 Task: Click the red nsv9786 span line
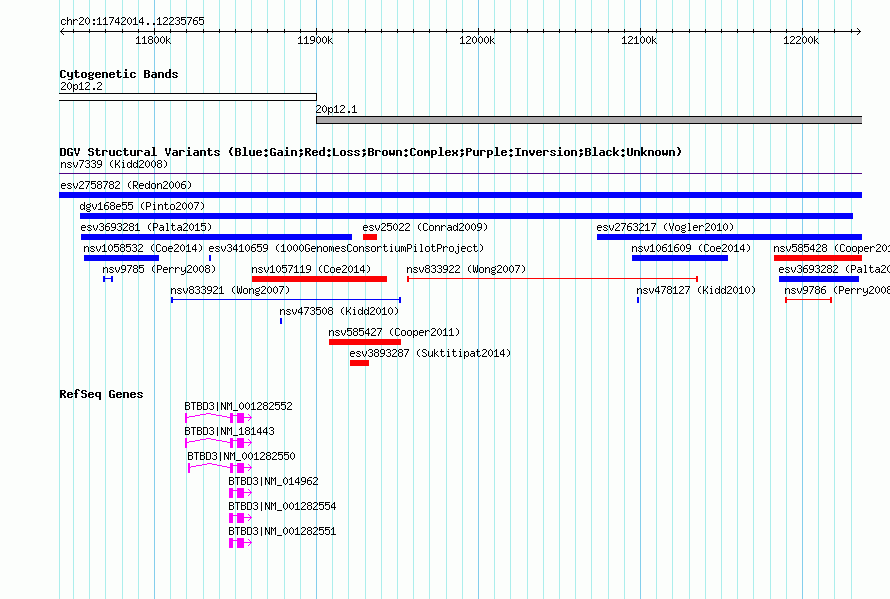click(x=809, y=300)
